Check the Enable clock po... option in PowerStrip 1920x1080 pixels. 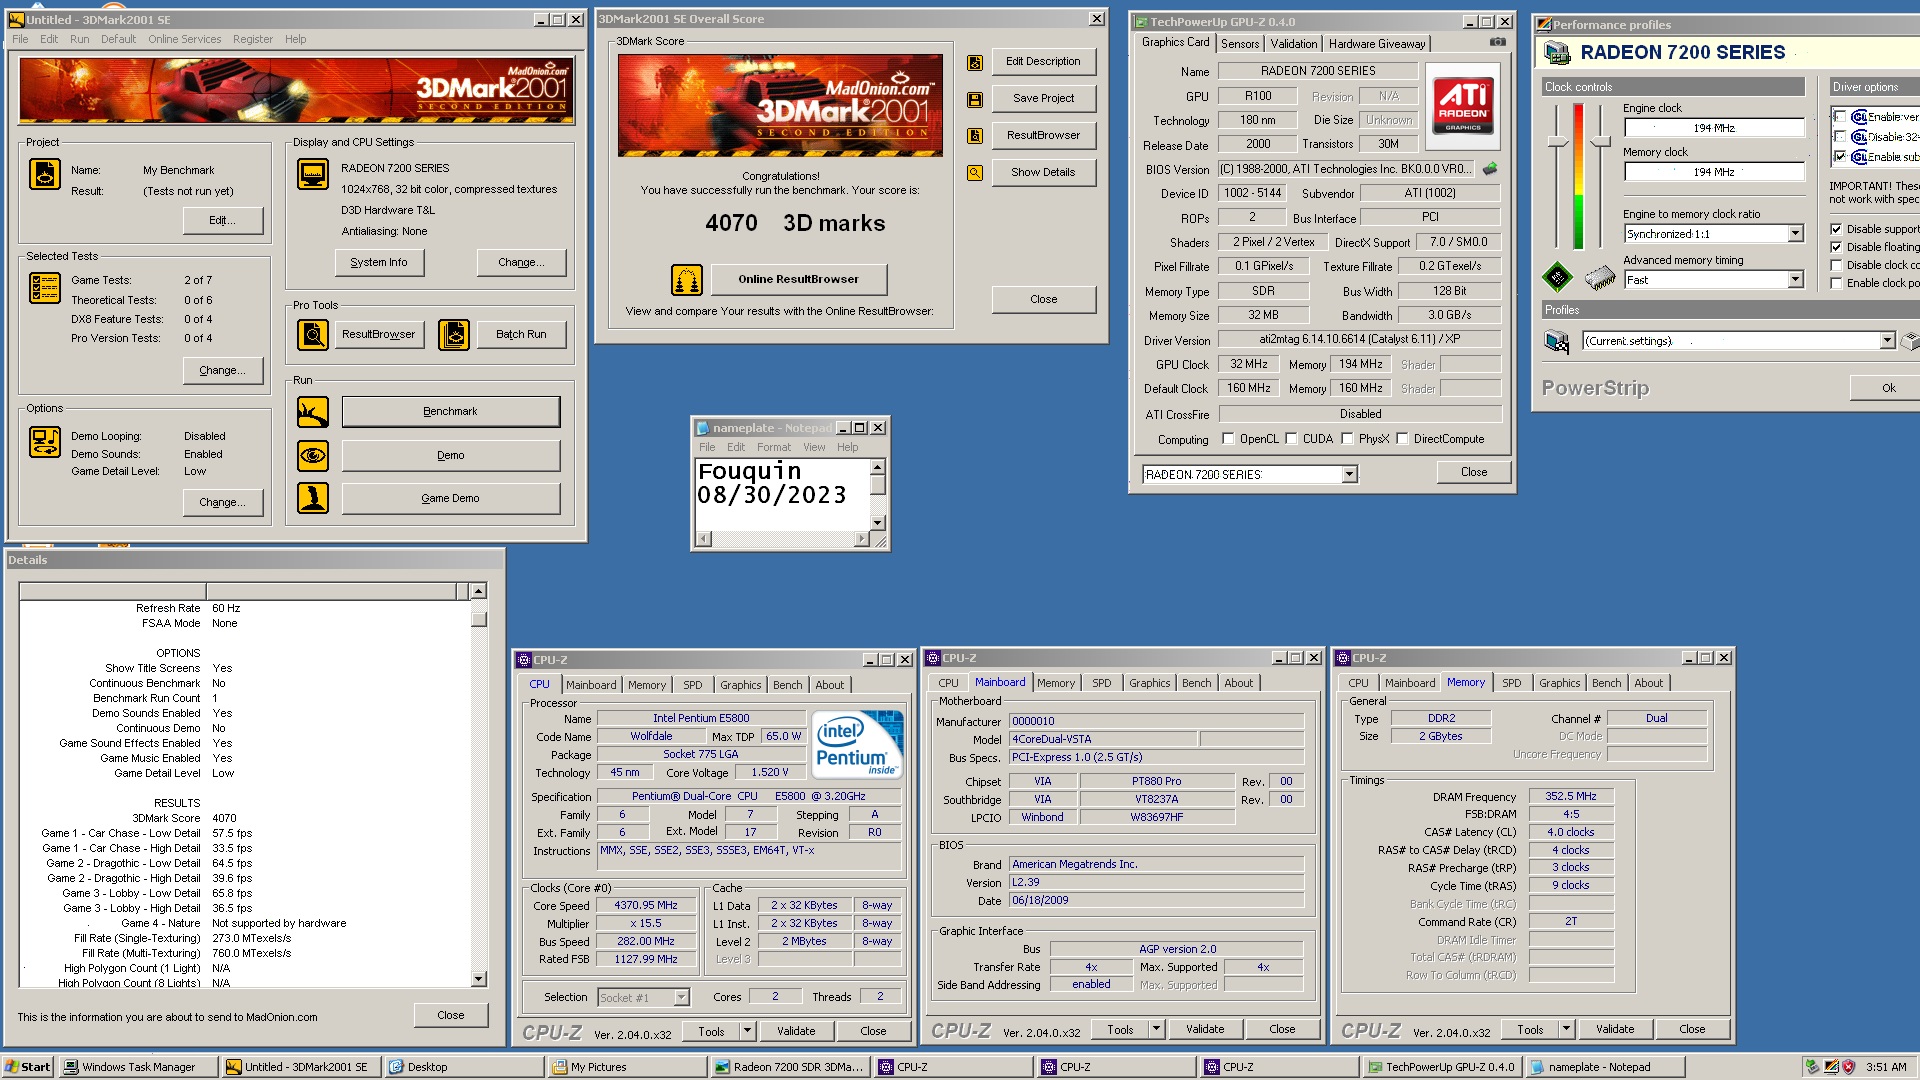[x=1836, y=283]
